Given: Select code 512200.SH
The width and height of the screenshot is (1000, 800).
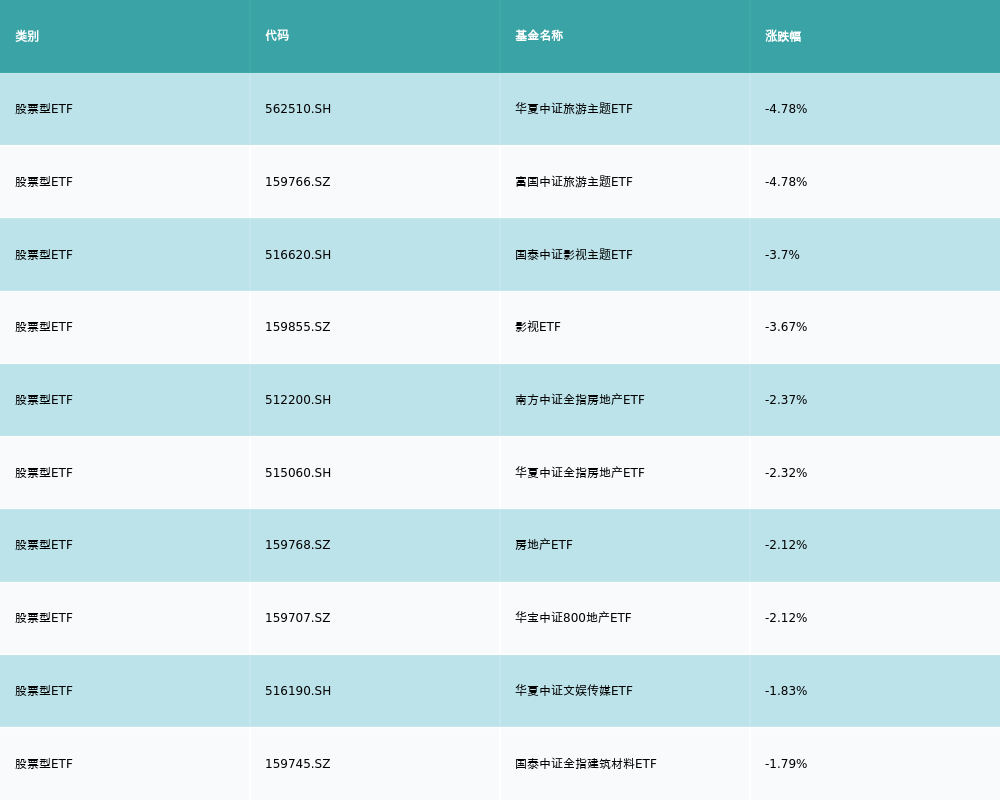Looking at the screenshot, I should click(x=298, y=400).
